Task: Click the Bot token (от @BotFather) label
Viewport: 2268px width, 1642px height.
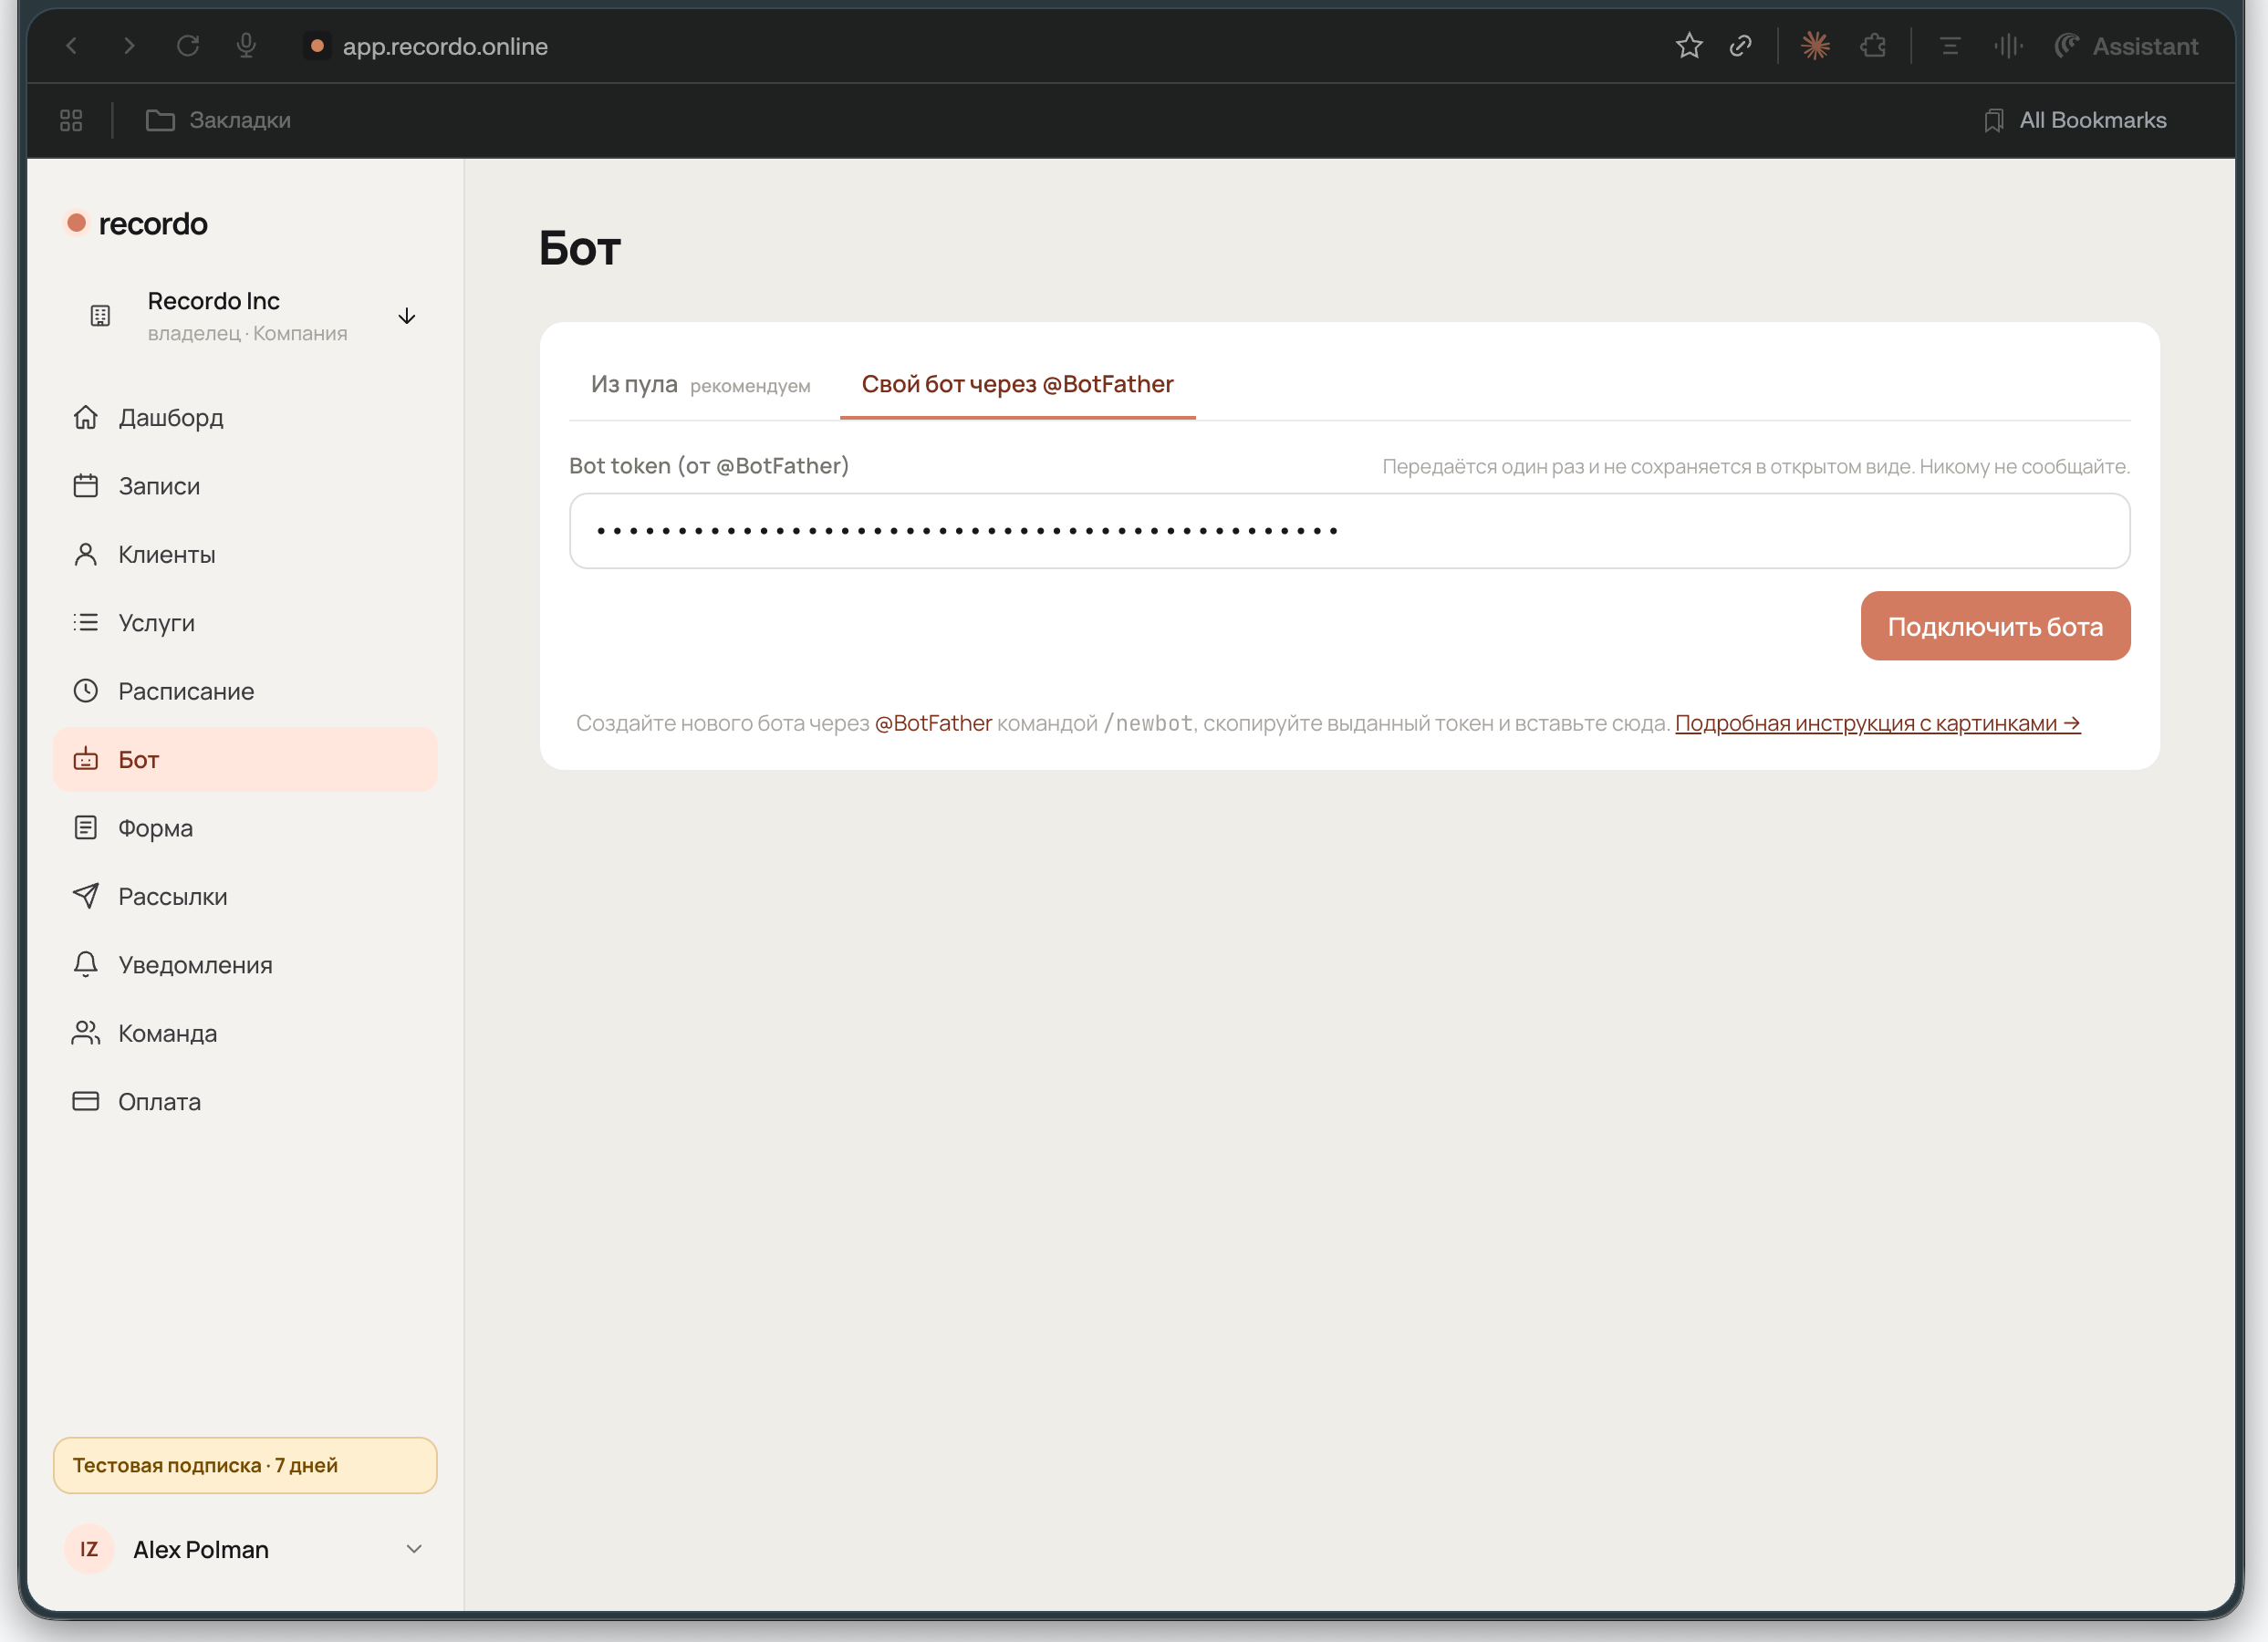Action: (709, 466)
